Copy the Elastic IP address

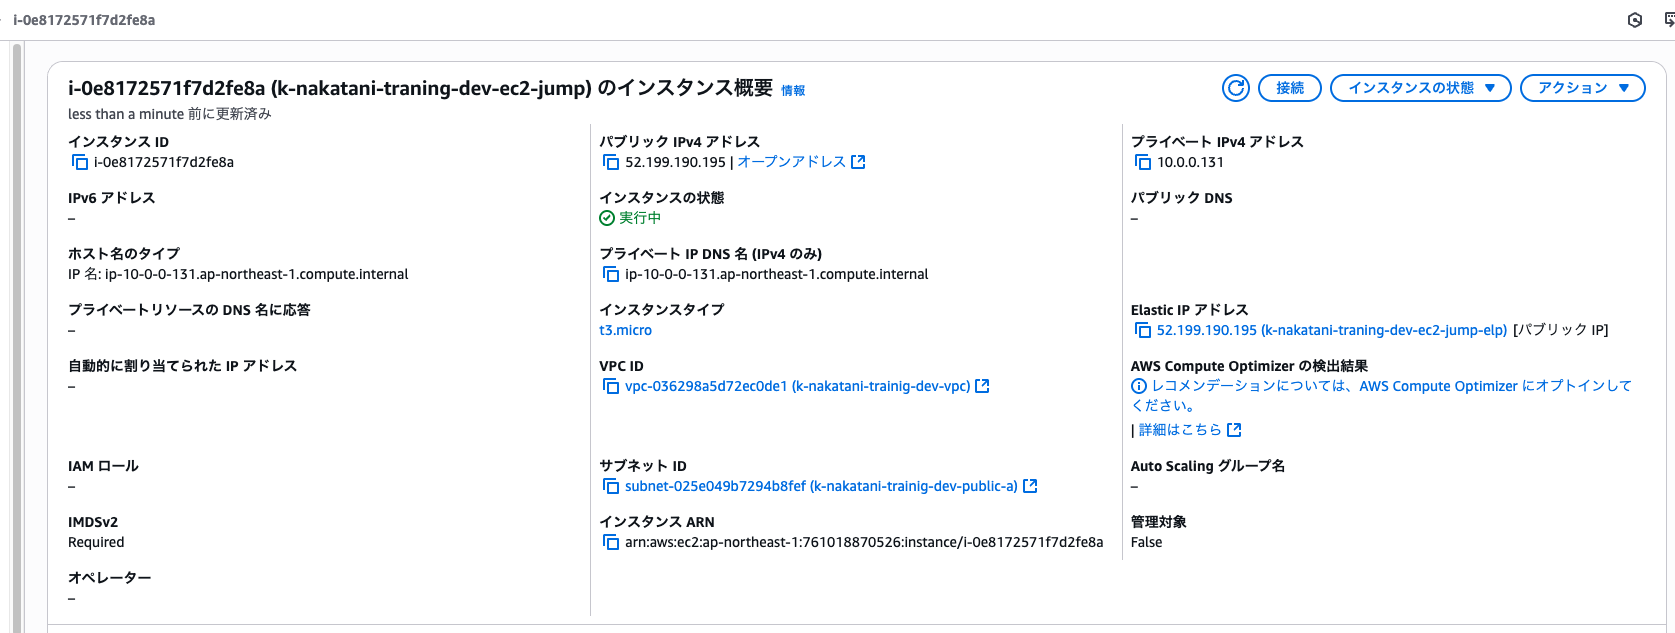point(1143,330)
